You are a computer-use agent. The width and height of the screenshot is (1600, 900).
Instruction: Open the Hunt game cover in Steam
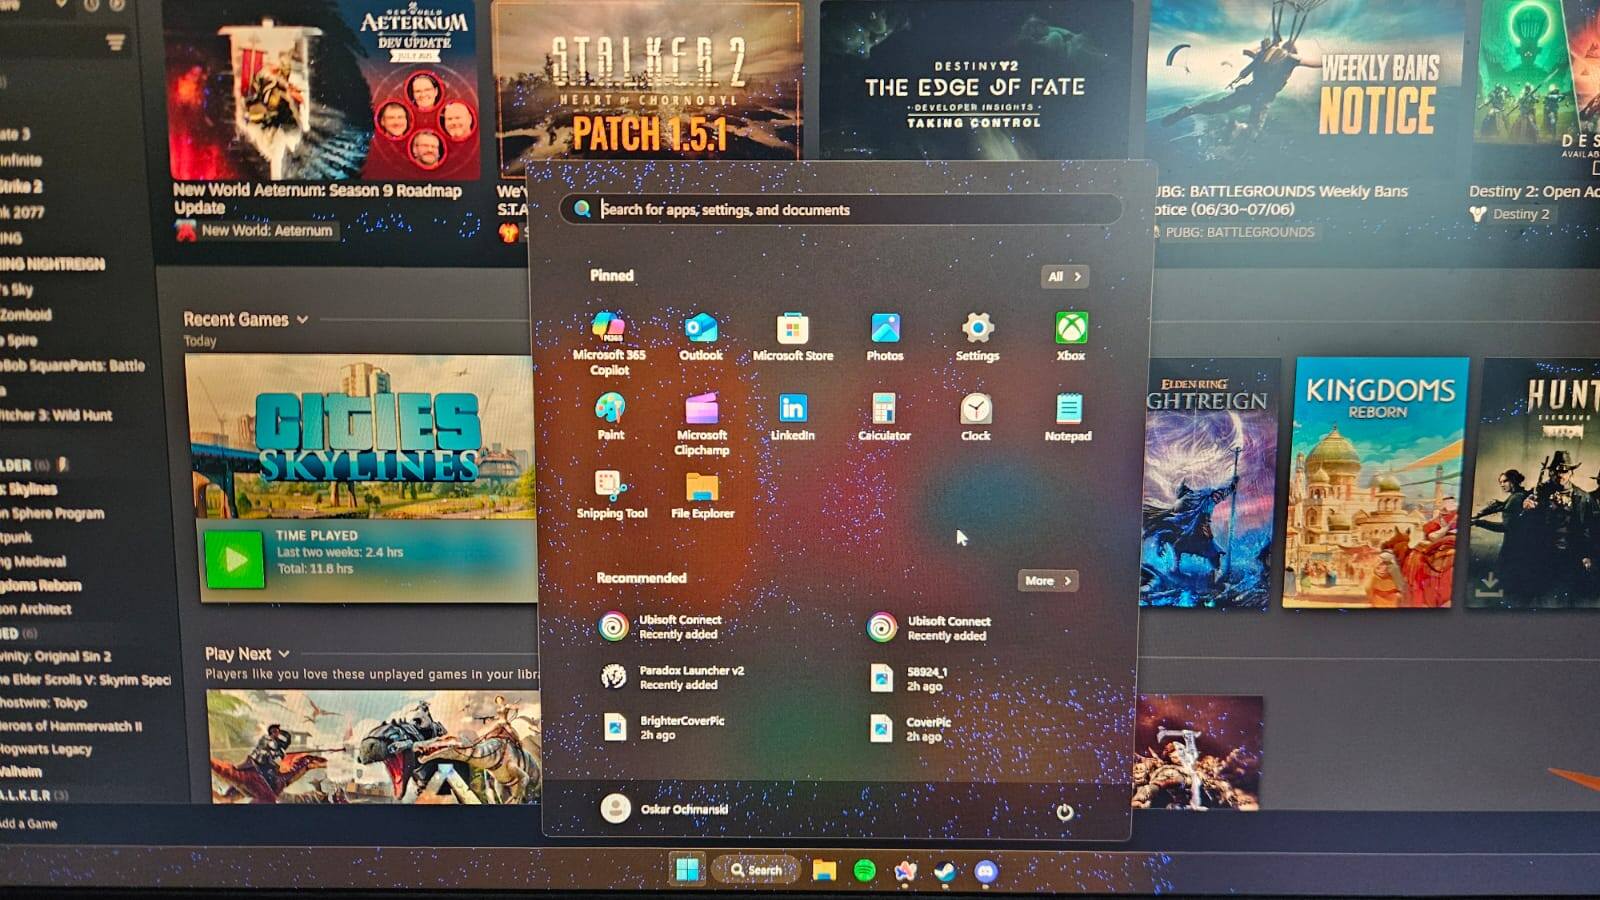pos(1536,483)
